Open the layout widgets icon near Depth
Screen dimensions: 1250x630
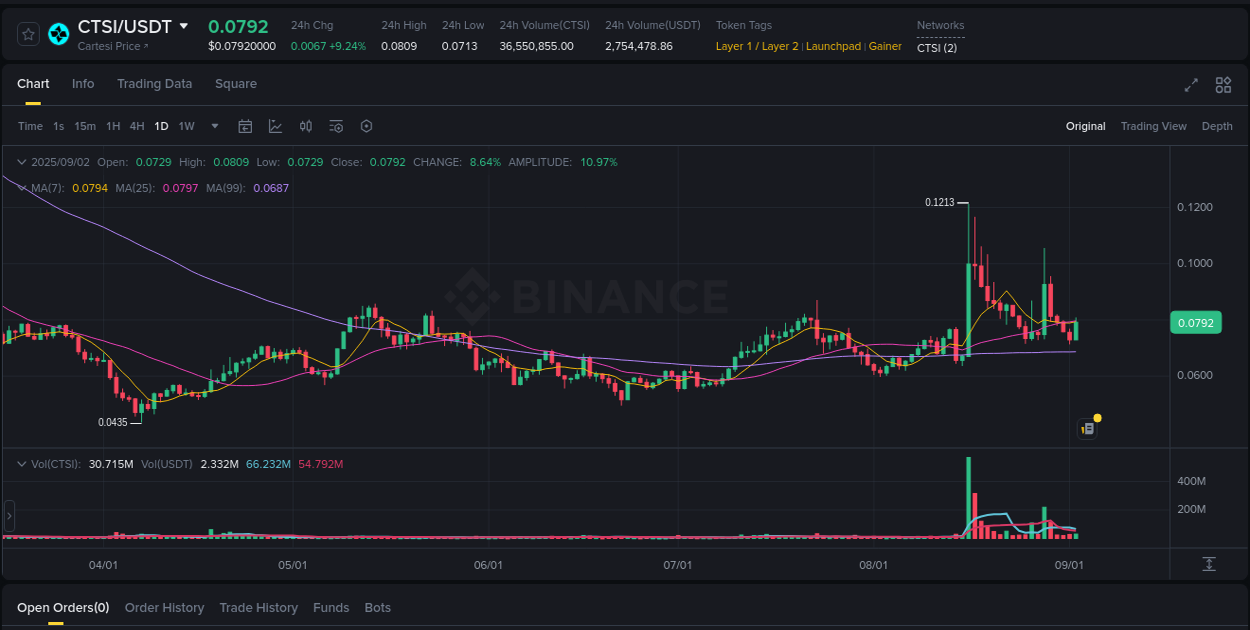(x=1223, y=85)
